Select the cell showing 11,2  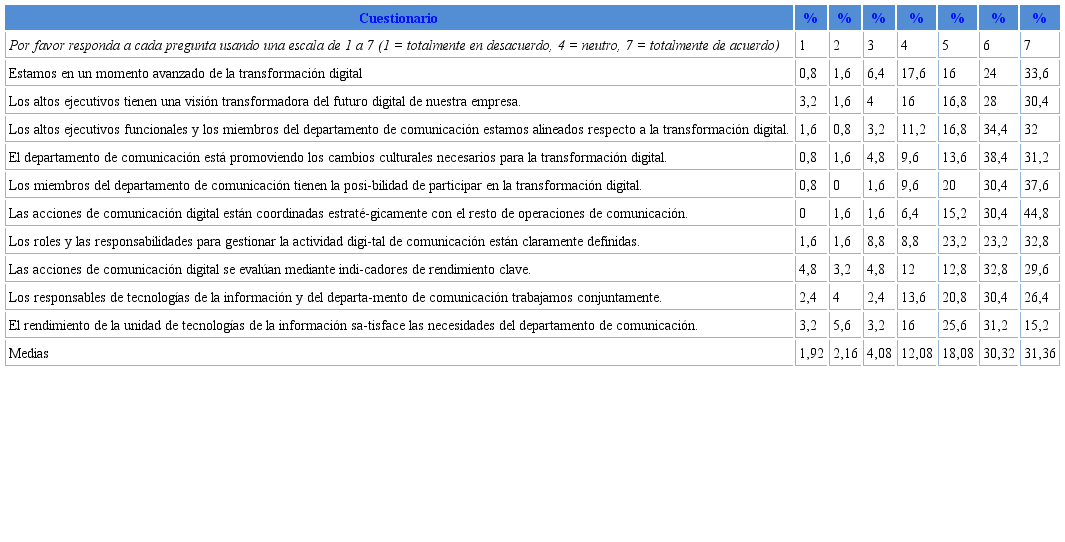coord(914,129)
